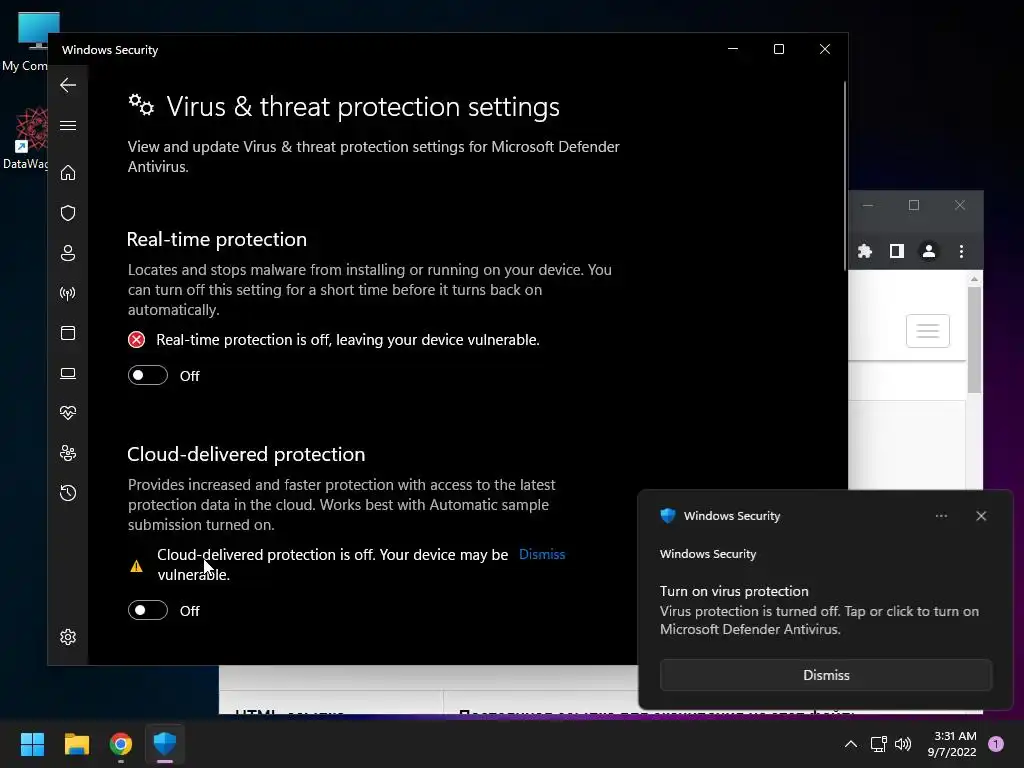Image resolution: width=1024 pixels, height=768 pixels.
Task: Open App & browser control icon
Action: 68,333
